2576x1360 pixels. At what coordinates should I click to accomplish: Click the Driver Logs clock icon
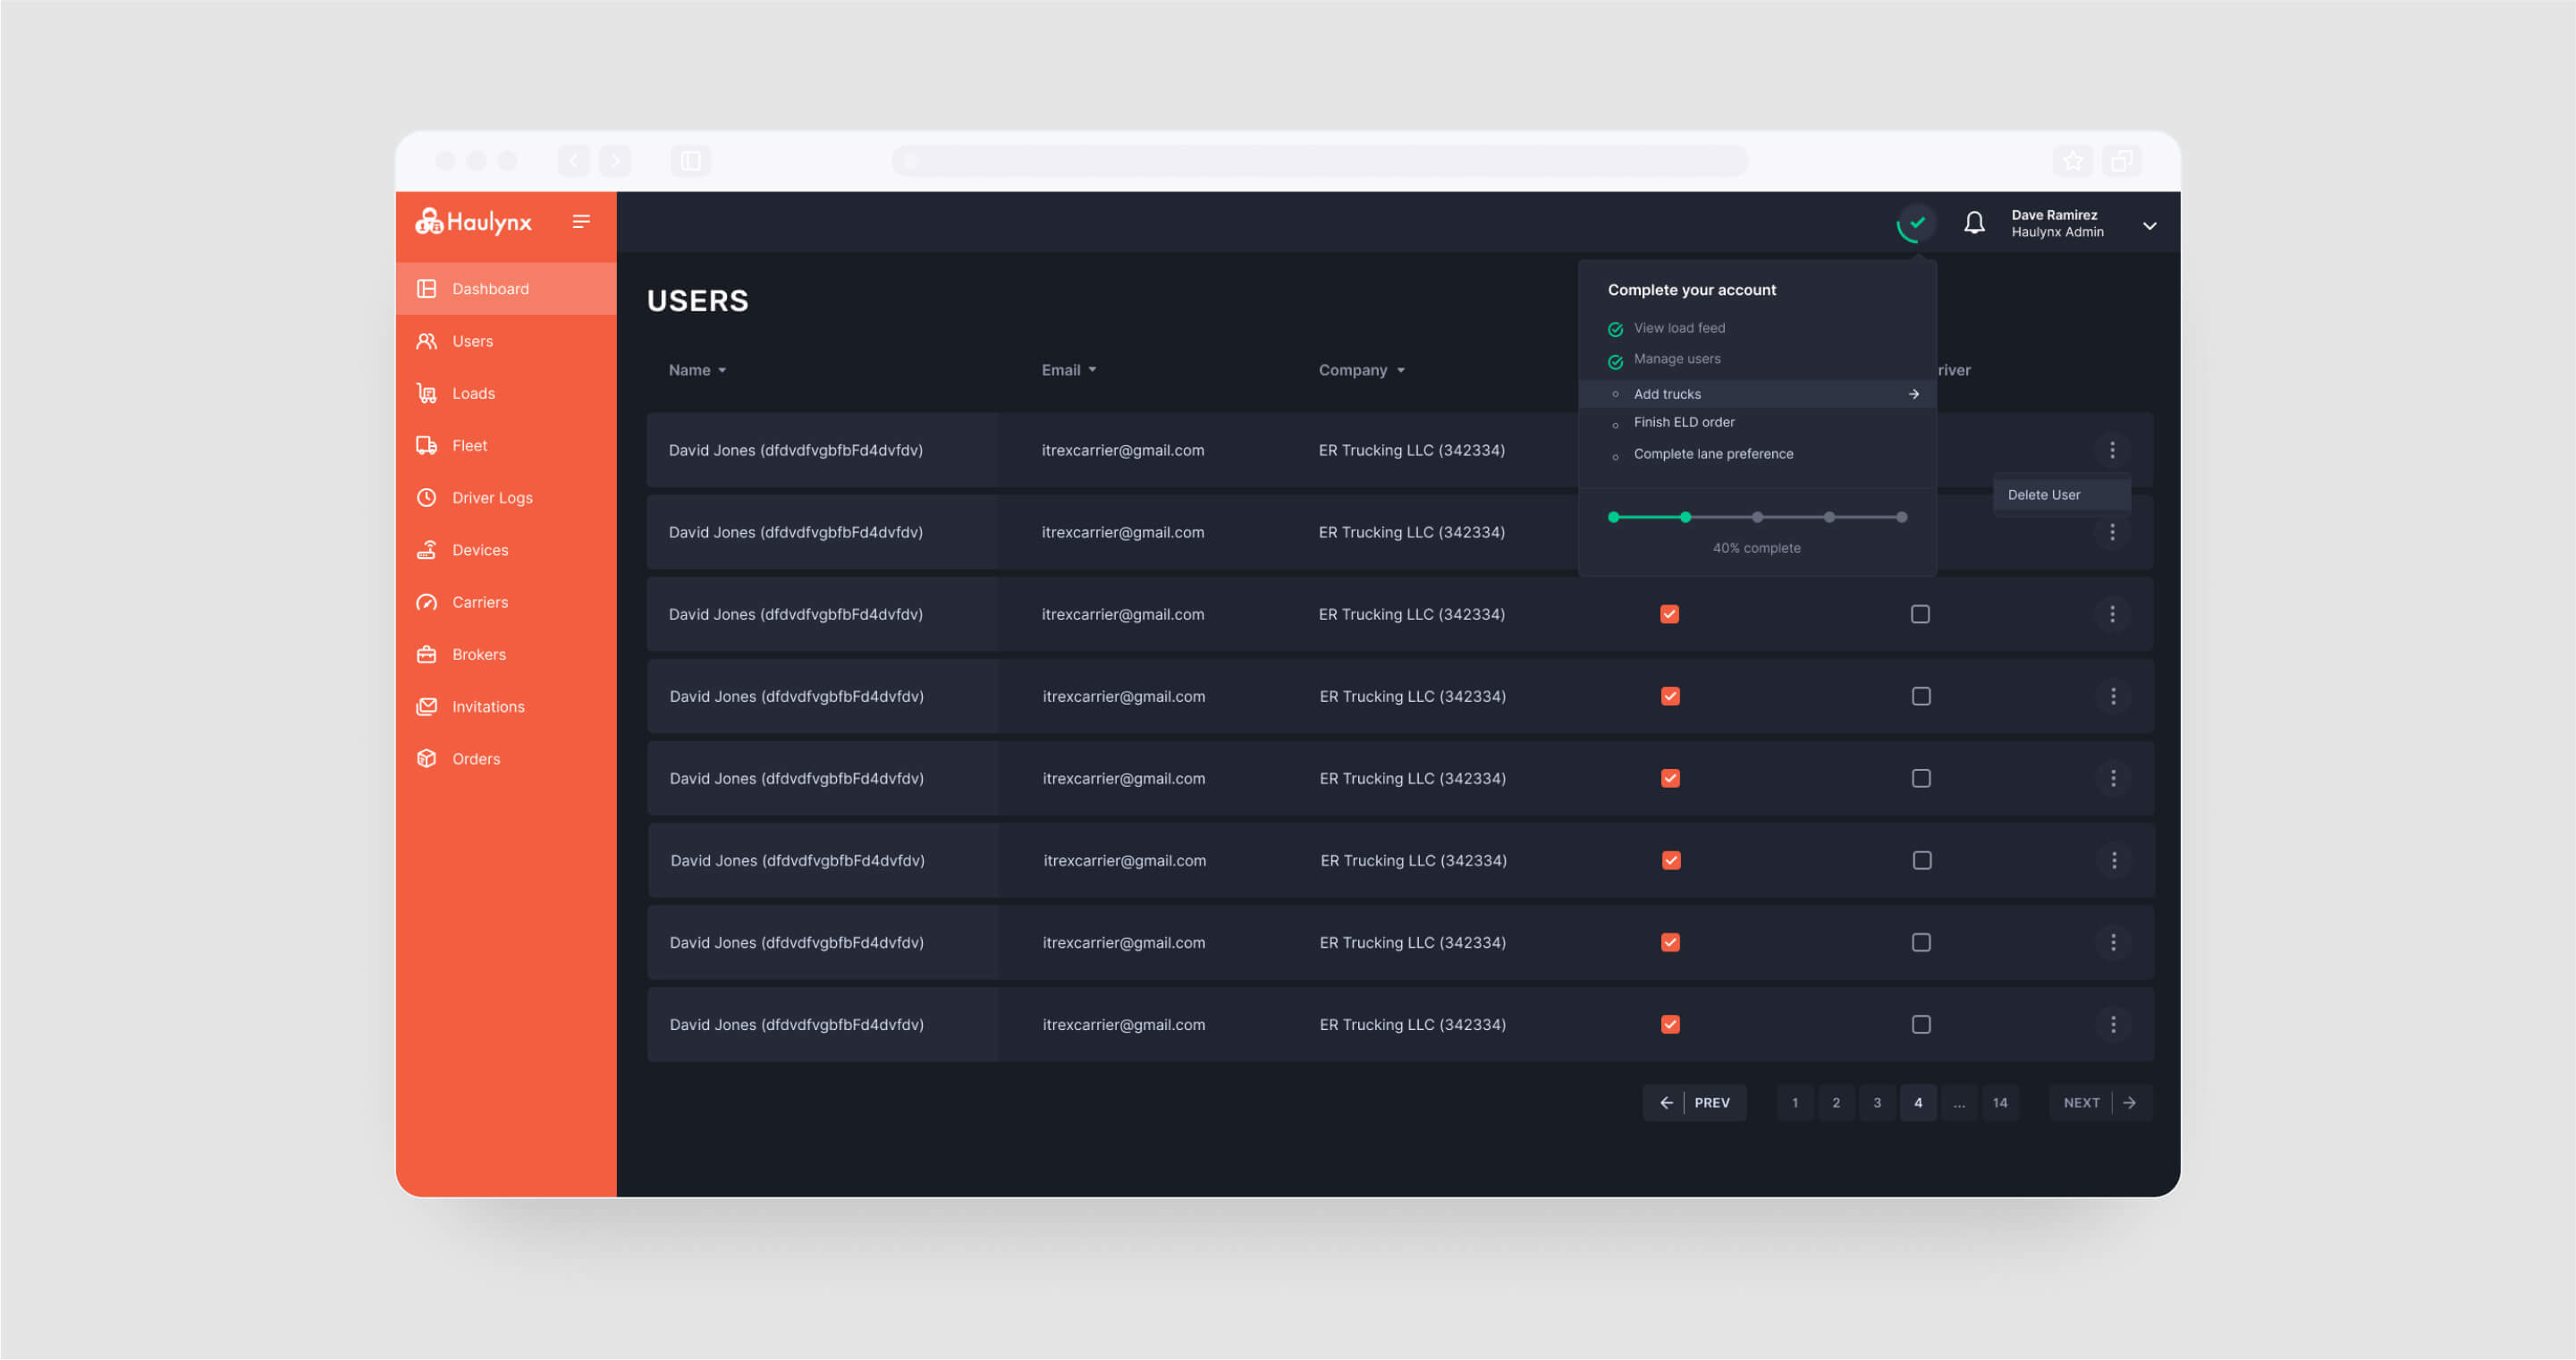click(x=427, y=498)
